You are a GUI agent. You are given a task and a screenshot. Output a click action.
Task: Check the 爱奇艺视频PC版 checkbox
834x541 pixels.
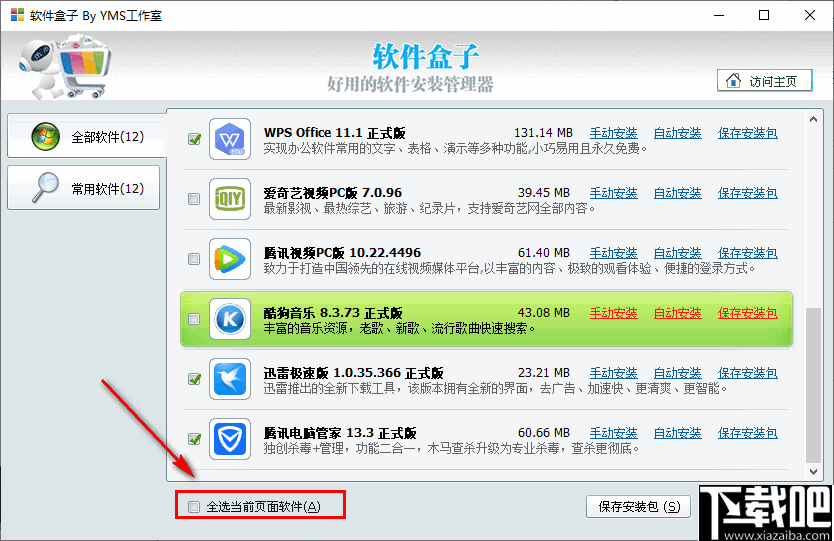(x=194, y=199)
